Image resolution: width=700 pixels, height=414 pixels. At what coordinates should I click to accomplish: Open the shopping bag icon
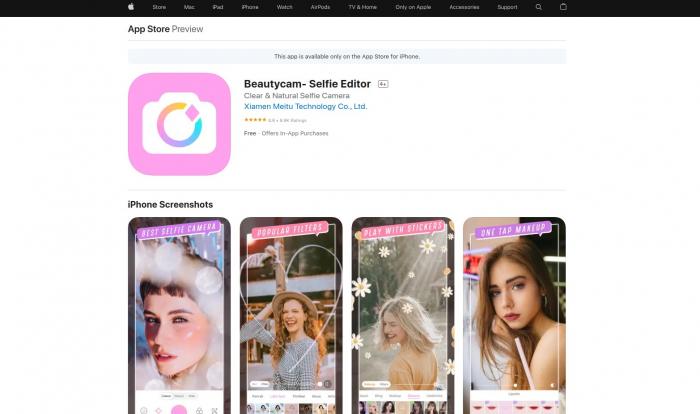pyautogui.click(x=564, y=7)
